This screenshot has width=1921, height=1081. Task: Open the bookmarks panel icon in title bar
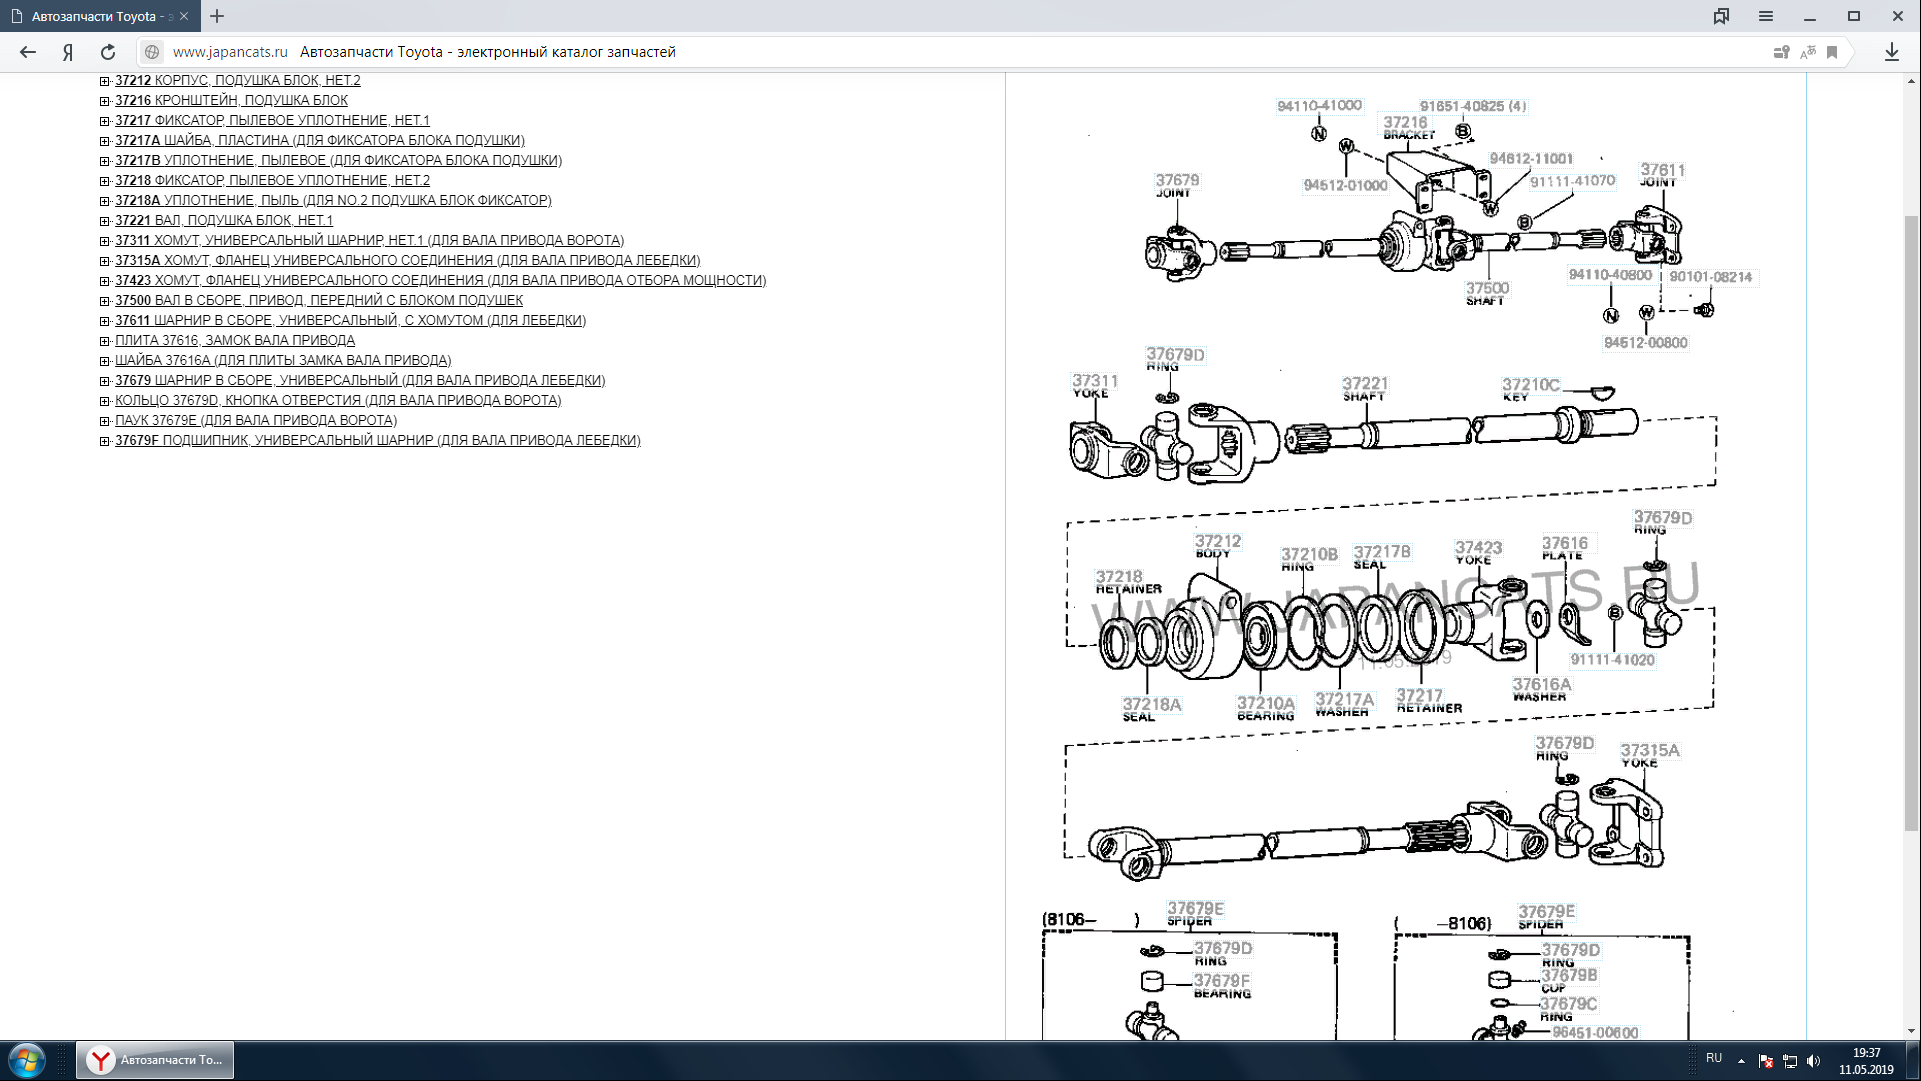[x=1721, y=16]
